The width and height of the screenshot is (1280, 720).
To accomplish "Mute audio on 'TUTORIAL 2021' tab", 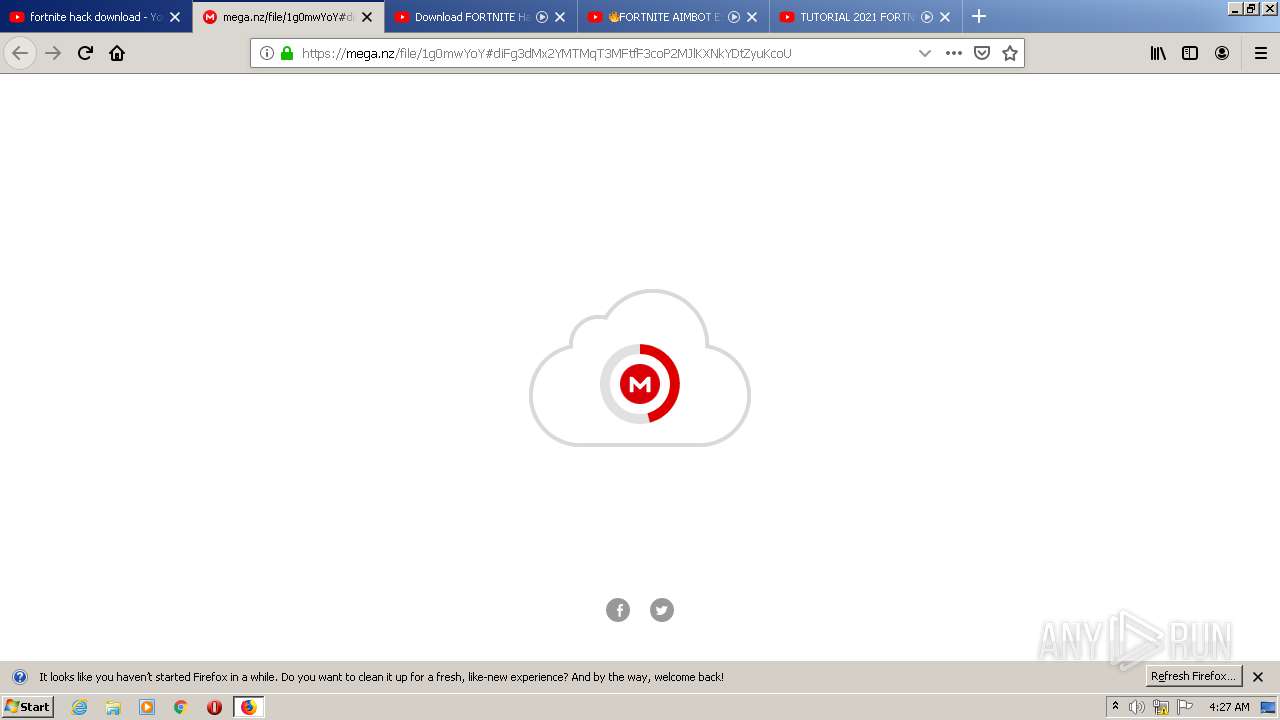I will click(x=927, y=17).
